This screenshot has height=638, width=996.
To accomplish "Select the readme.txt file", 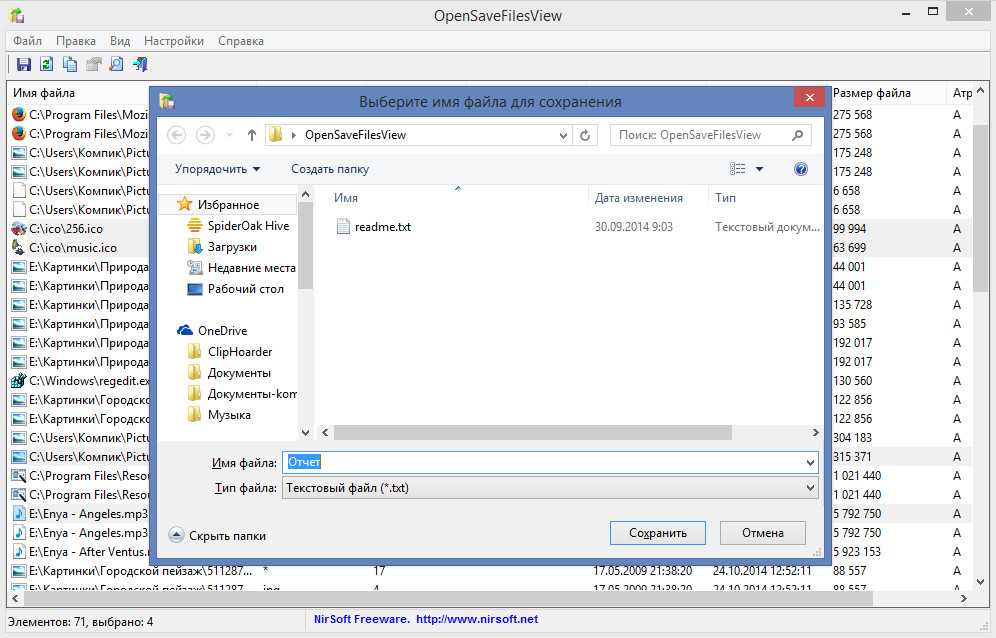I will [382, 227].
